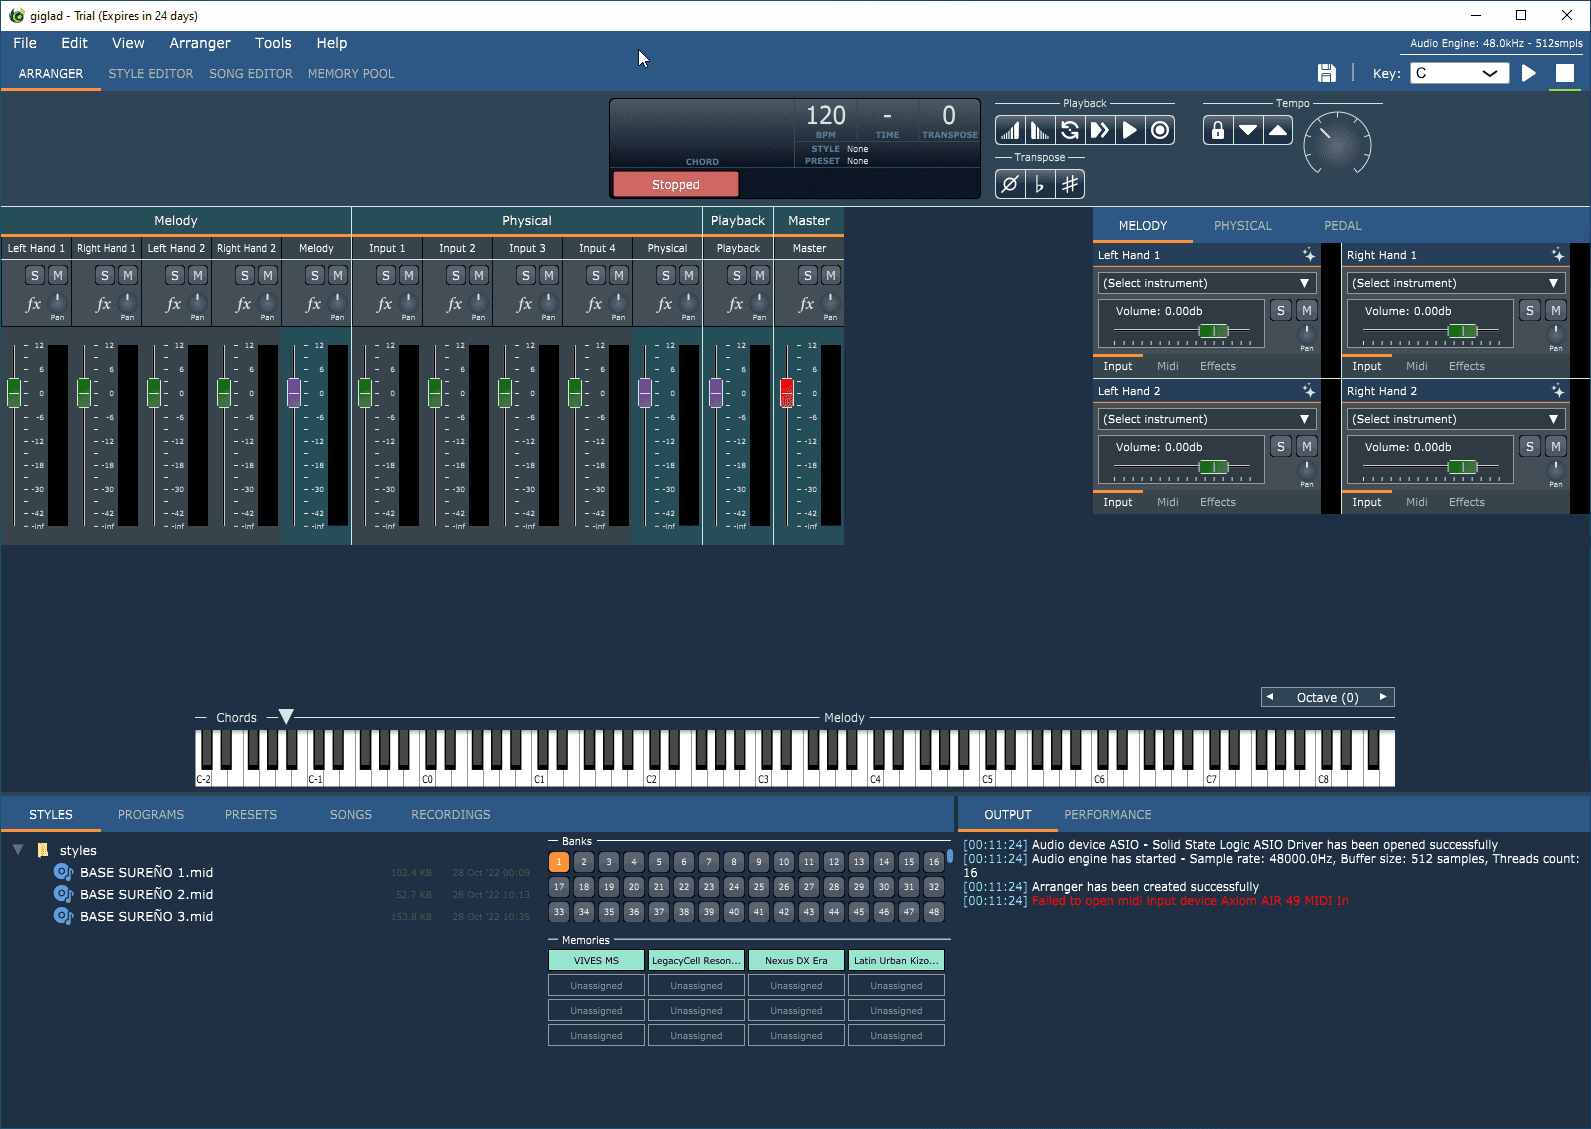Screen dimensions: 1591x1129
Task: Open Left Hand 1 instrument dropdown
Action: tap(1206, 283)
